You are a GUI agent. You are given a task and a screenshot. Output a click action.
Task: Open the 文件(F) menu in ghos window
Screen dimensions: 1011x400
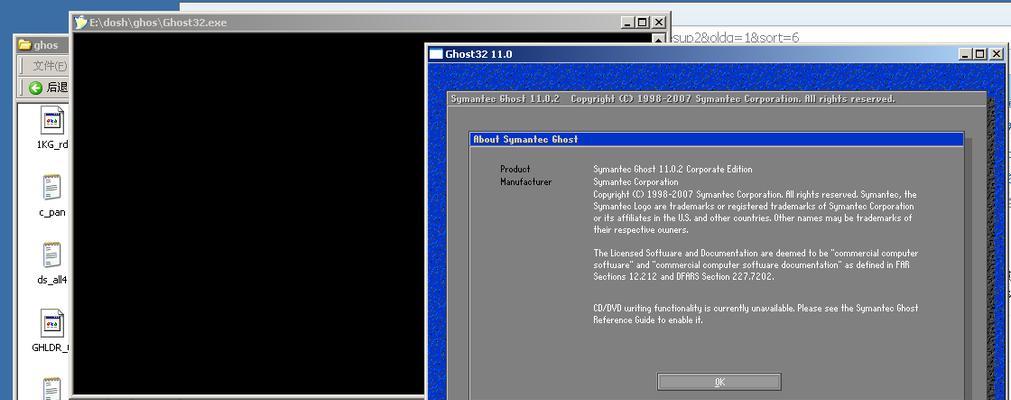point(49,66)
